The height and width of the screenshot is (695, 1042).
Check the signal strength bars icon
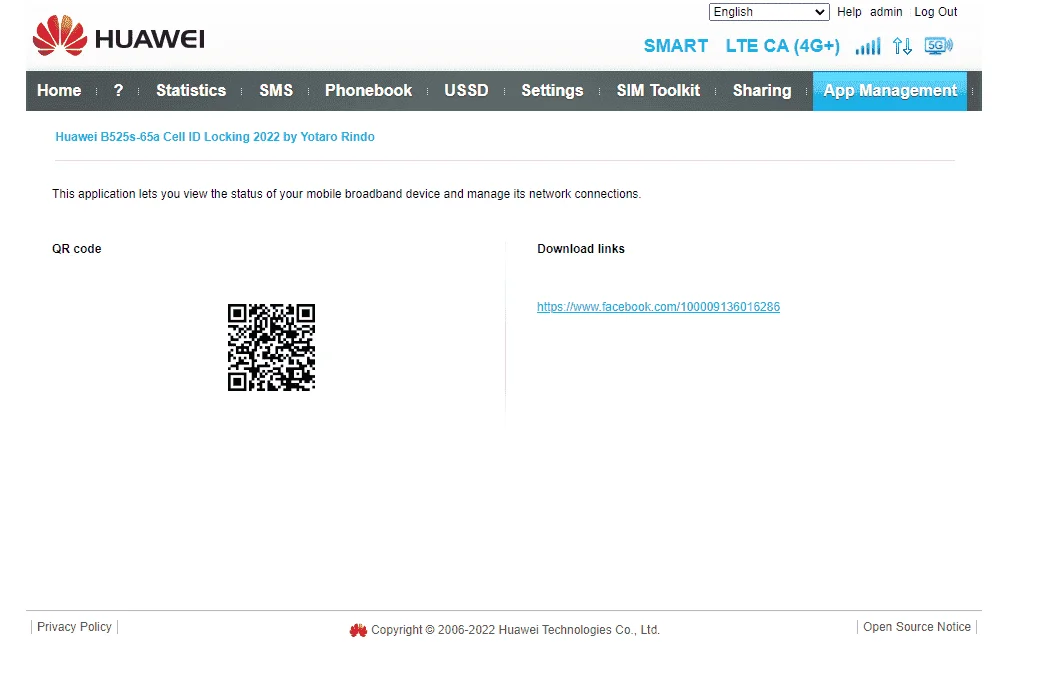(868, 46)
